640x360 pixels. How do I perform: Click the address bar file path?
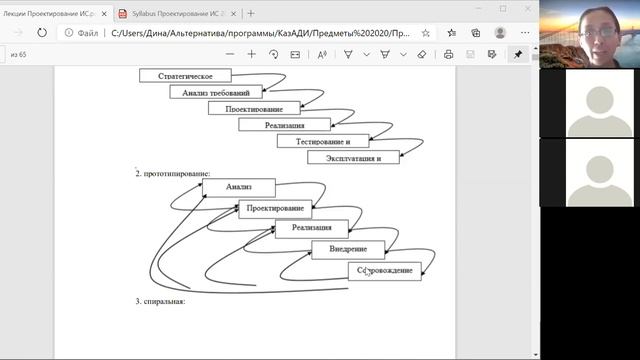(x=260, y=33)
